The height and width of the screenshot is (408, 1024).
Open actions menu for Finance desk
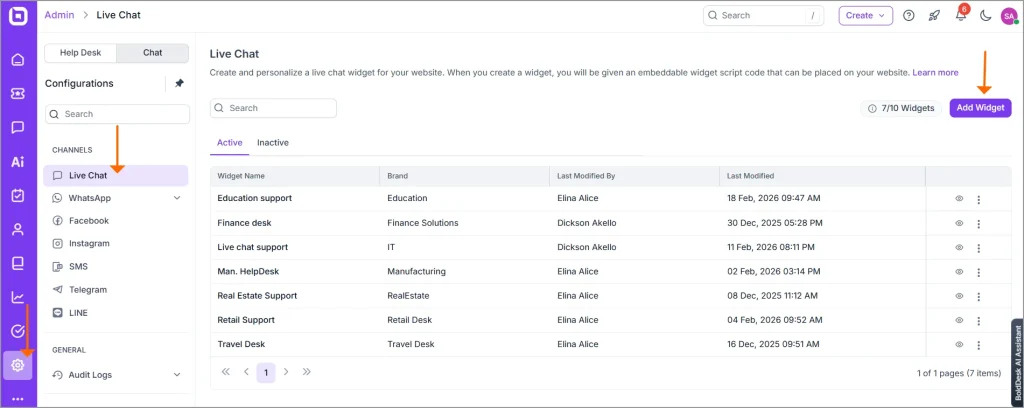[978, 224]
